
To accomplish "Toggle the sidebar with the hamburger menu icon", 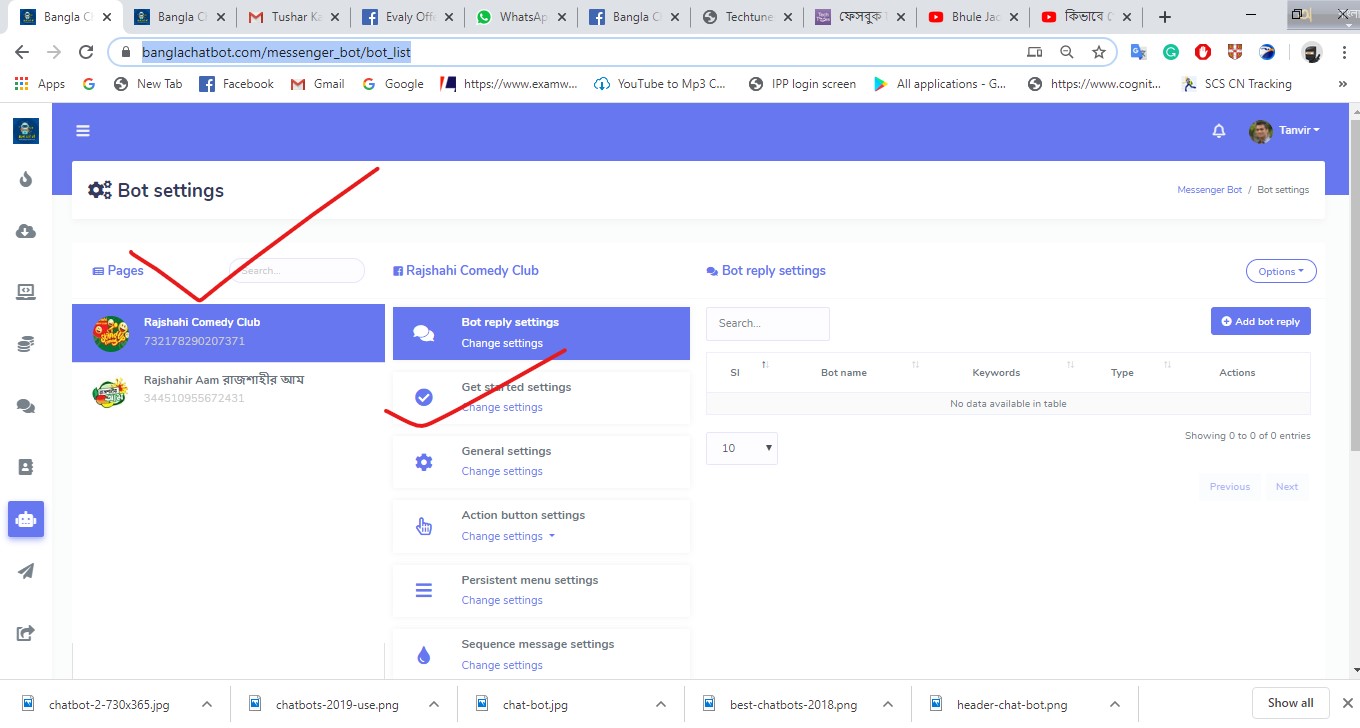I will tap(83, 130).
